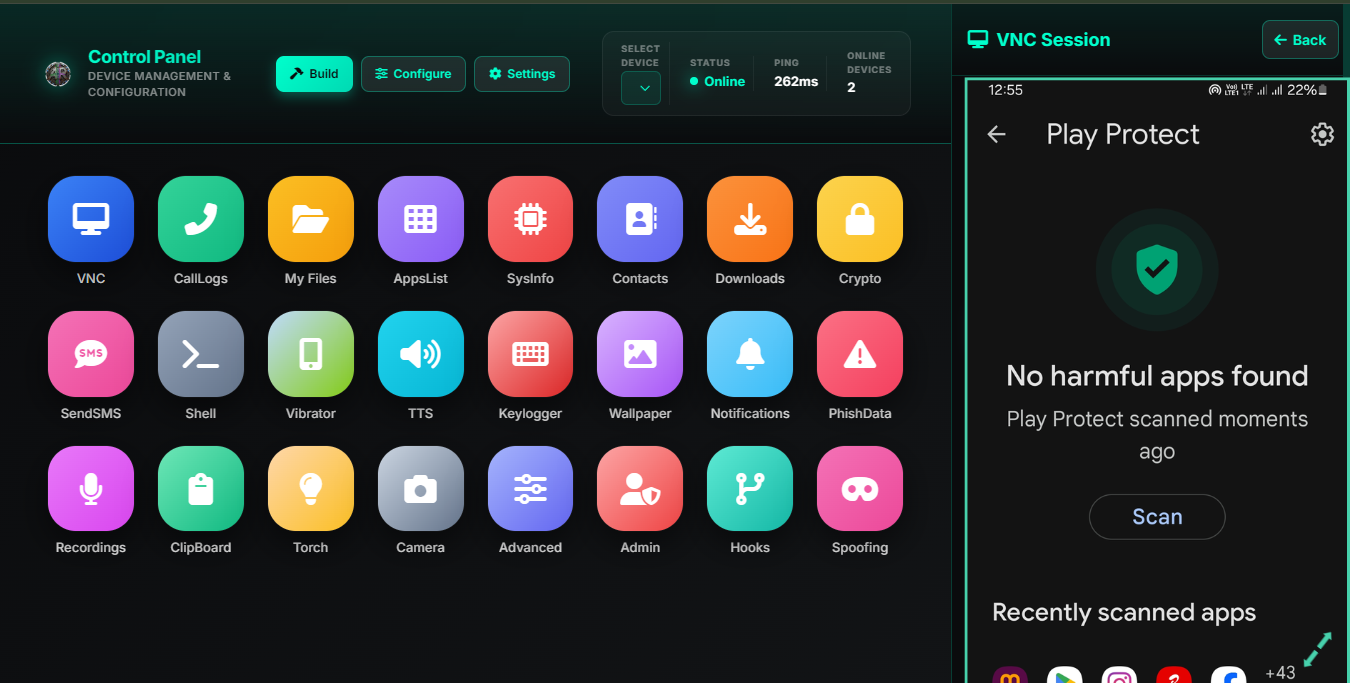Open the Spoofing tool
Image resolution: width=1350 pixels, height=683 pixels.
click(x=860, y=489)
